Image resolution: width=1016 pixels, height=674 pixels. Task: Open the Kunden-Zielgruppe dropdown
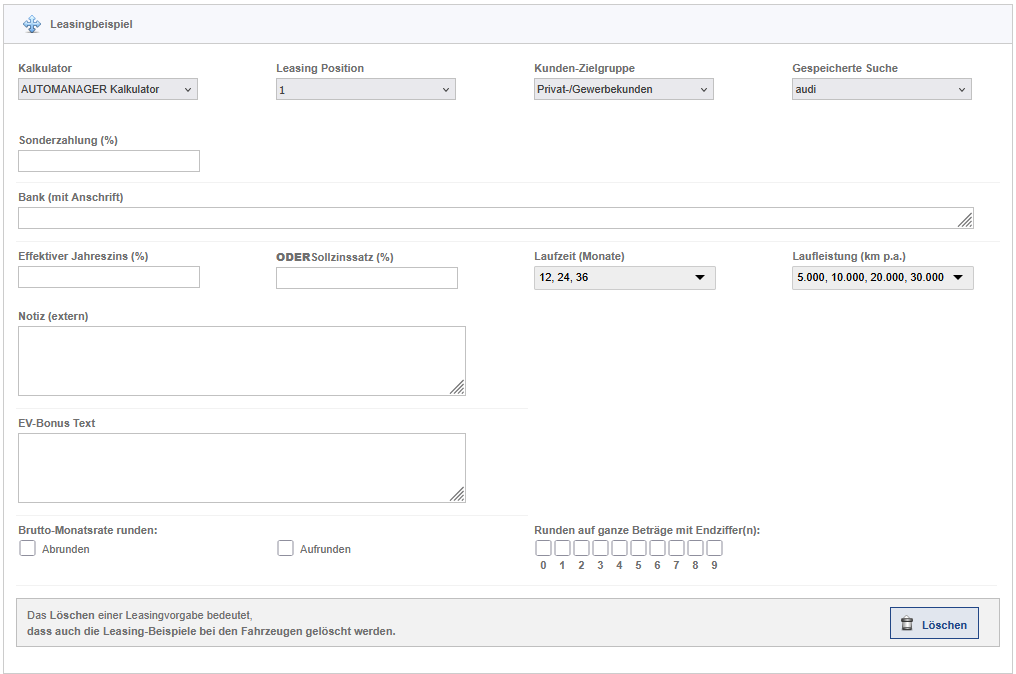[x=623, y=89]
